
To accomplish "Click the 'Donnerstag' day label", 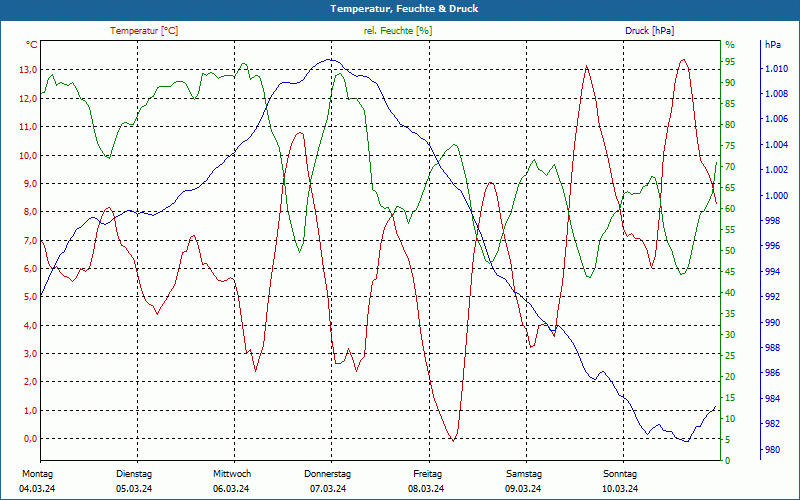I will (328, 474).
